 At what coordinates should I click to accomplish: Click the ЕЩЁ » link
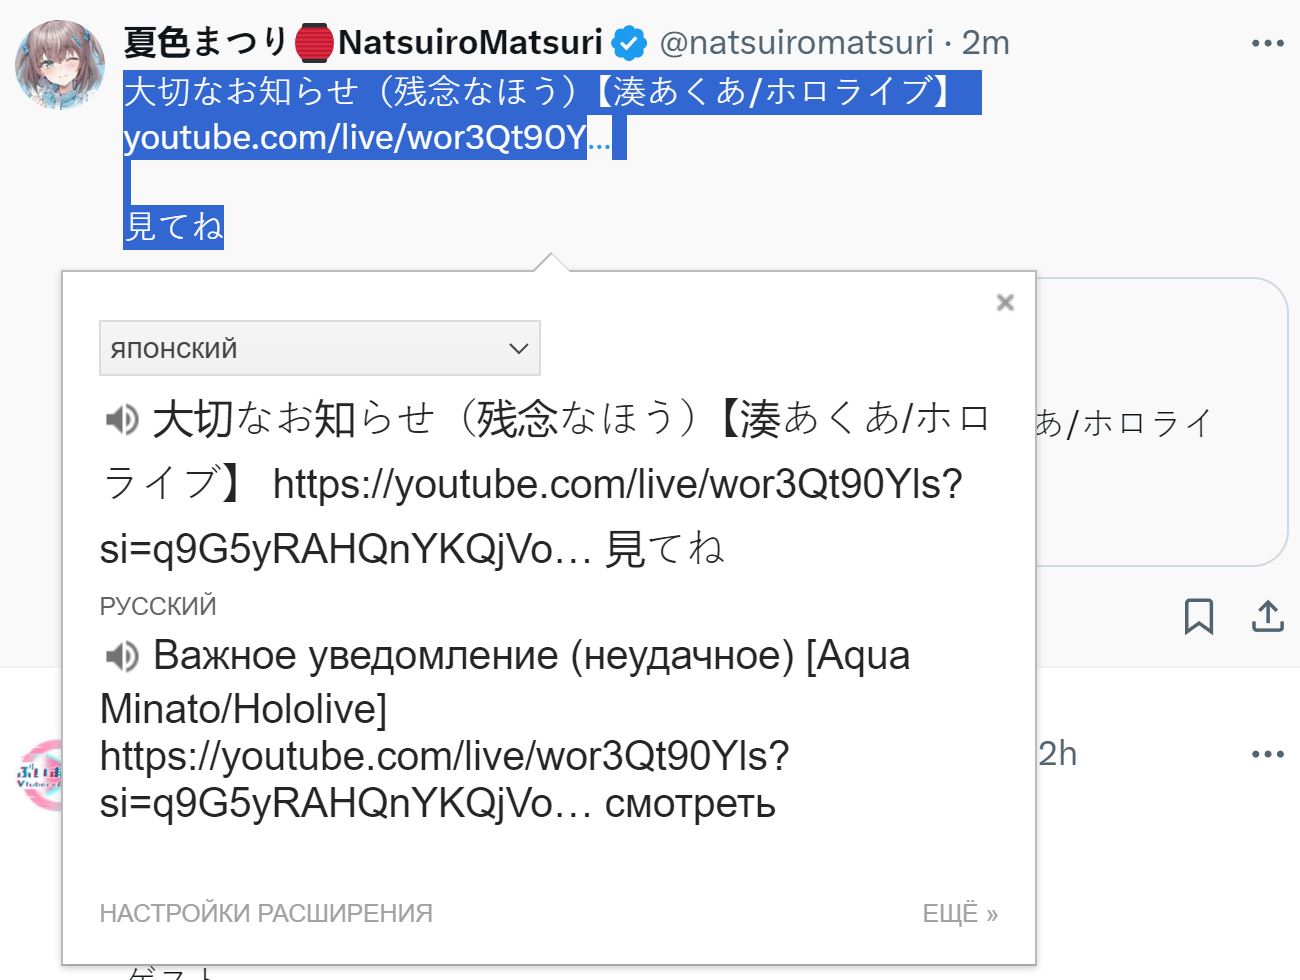(x=960, y=913)
